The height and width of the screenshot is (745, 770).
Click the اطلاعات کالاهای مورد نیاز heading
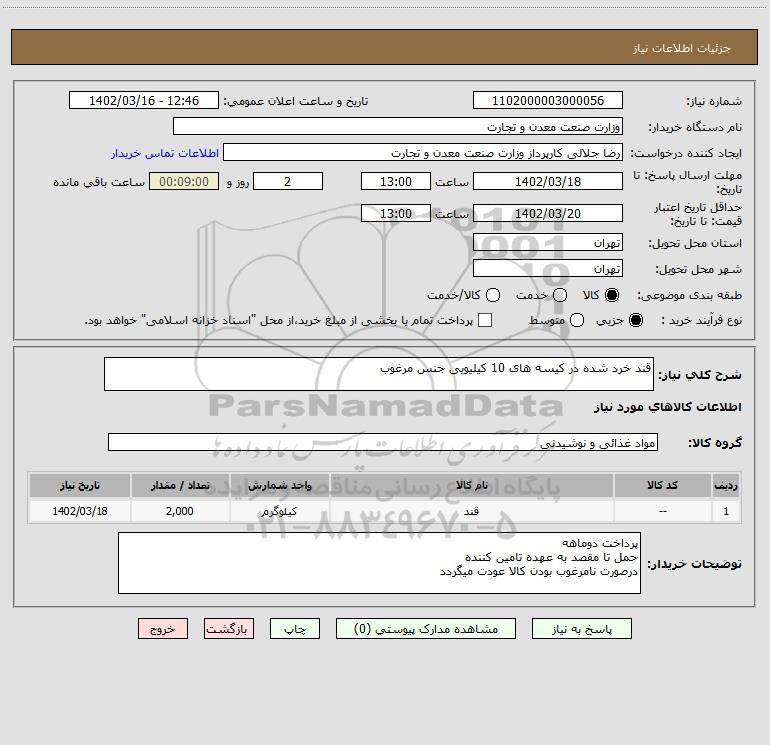tap(667, 407)
